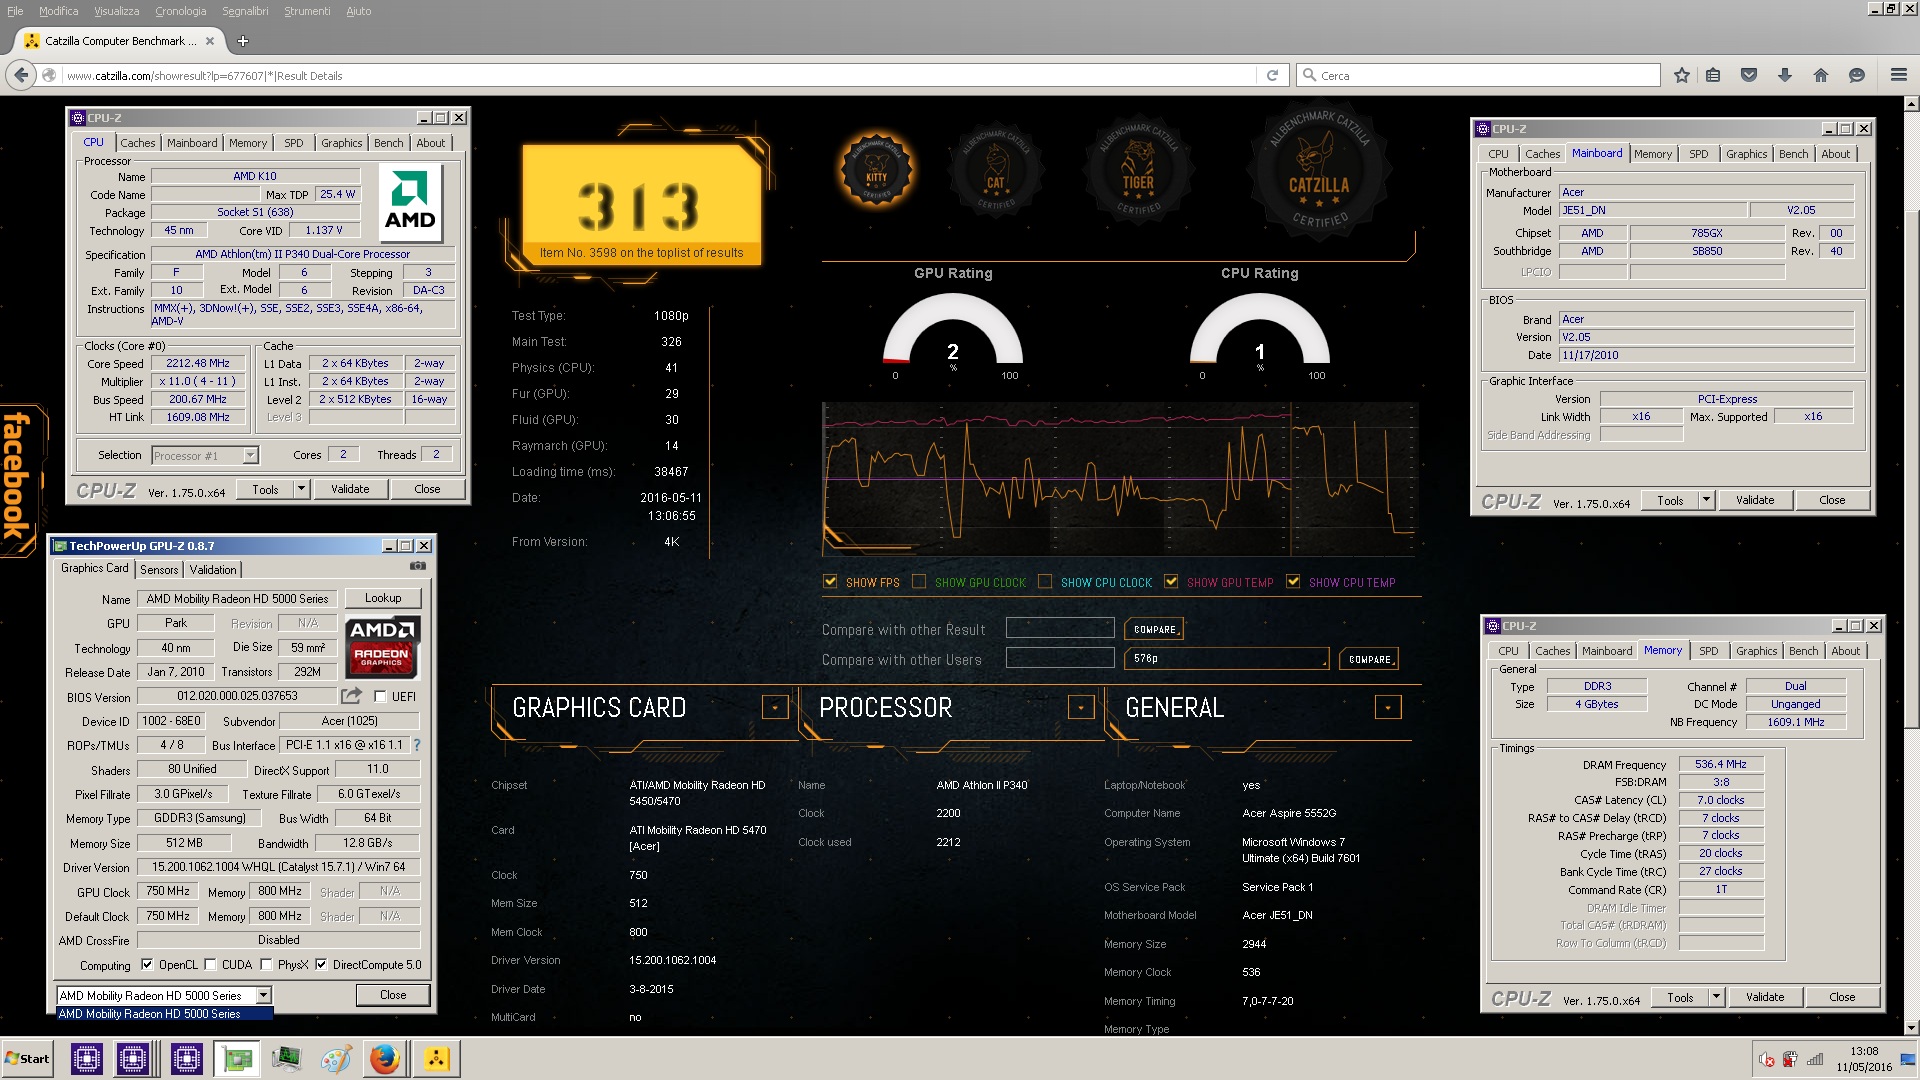Toggle the SHOW CPU TEMP checkbox

click(1293, 582)
